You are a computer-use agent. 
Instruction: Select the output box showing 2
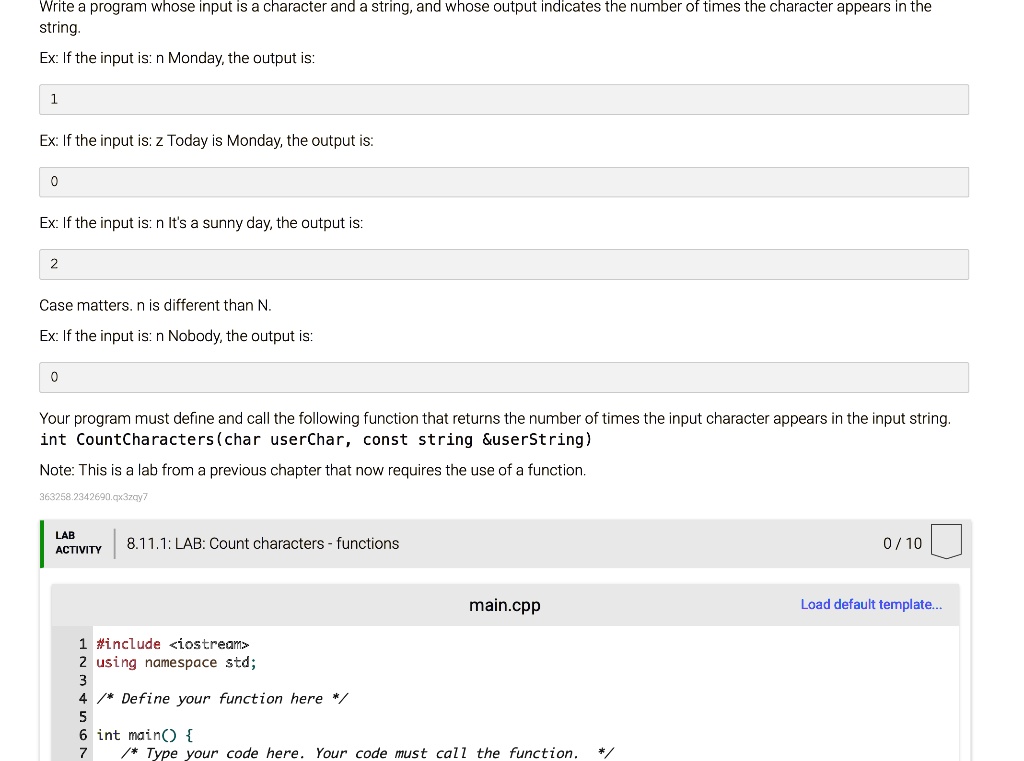pyautogui.click(x=503, y=263)
